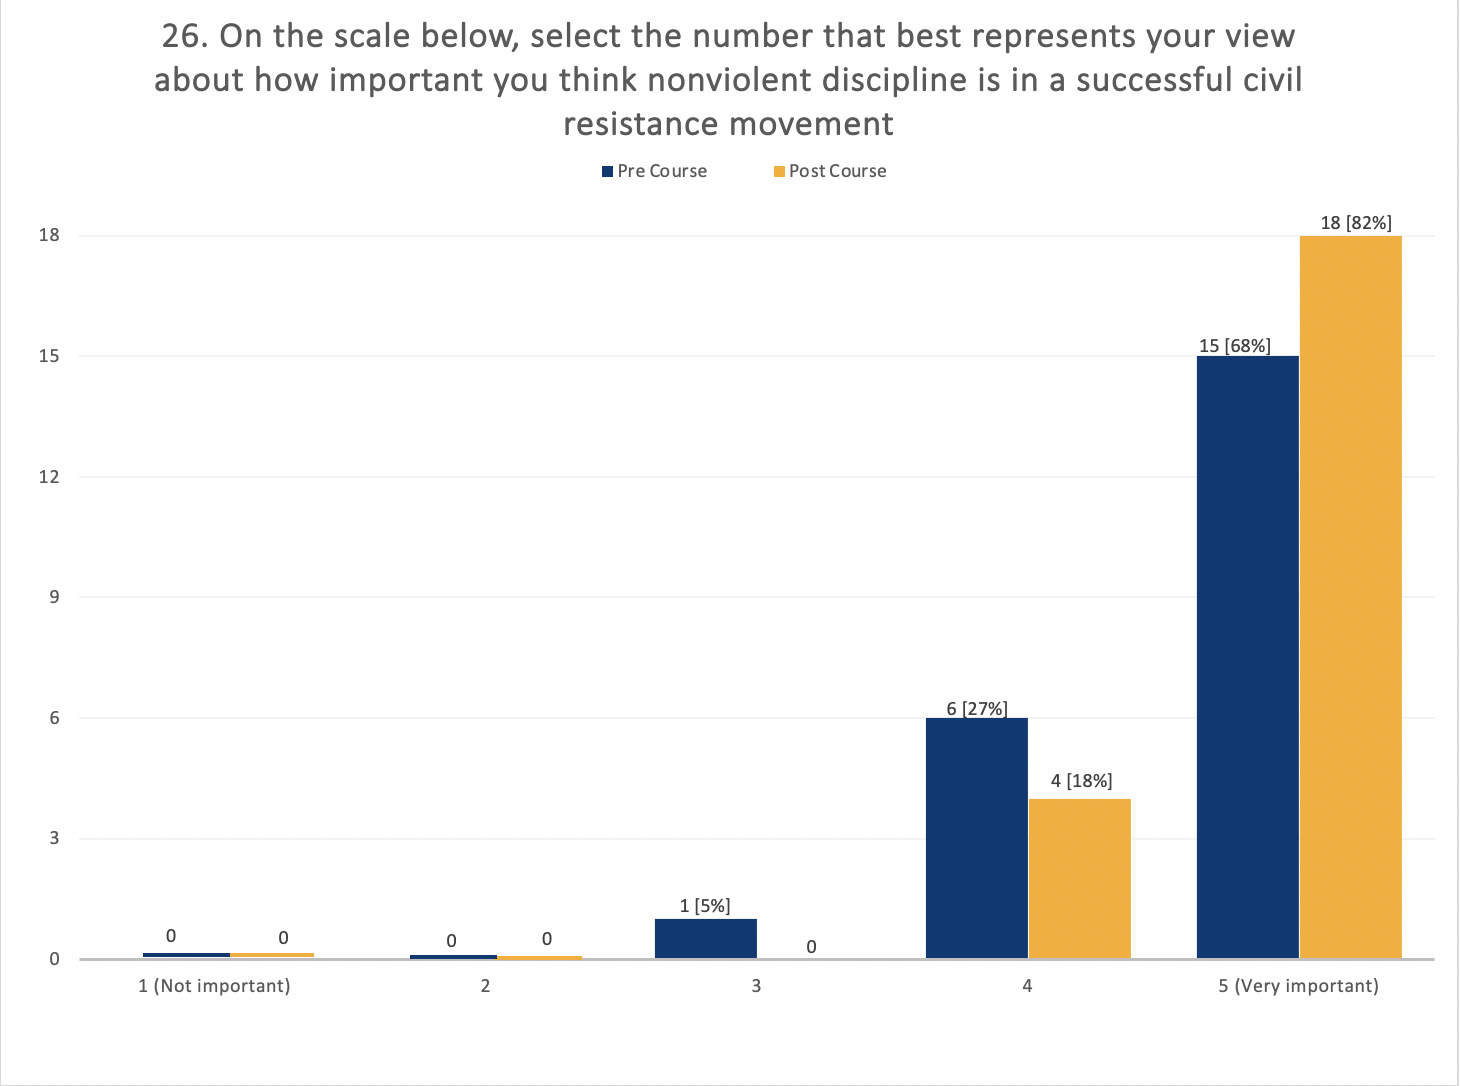Select the Pre Course bar for rating 5
This screenshot has width=1460, height=1086.
(1247, 657)
